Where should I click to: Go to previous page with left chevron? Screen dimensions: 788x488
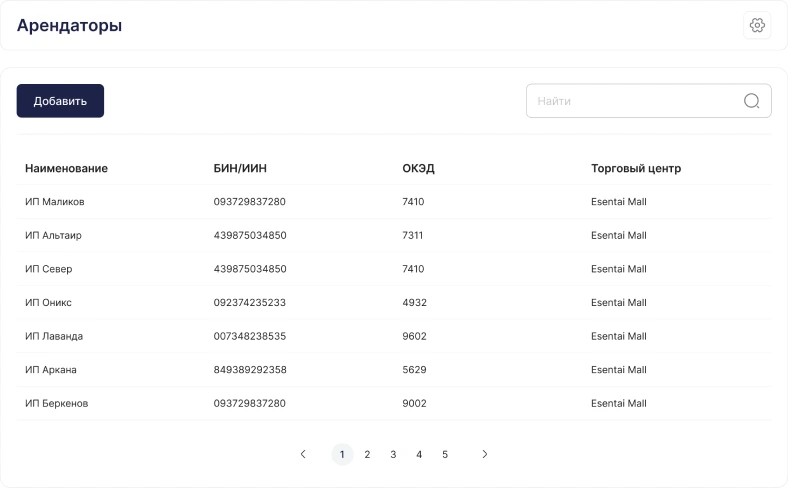tap(303, 454)
